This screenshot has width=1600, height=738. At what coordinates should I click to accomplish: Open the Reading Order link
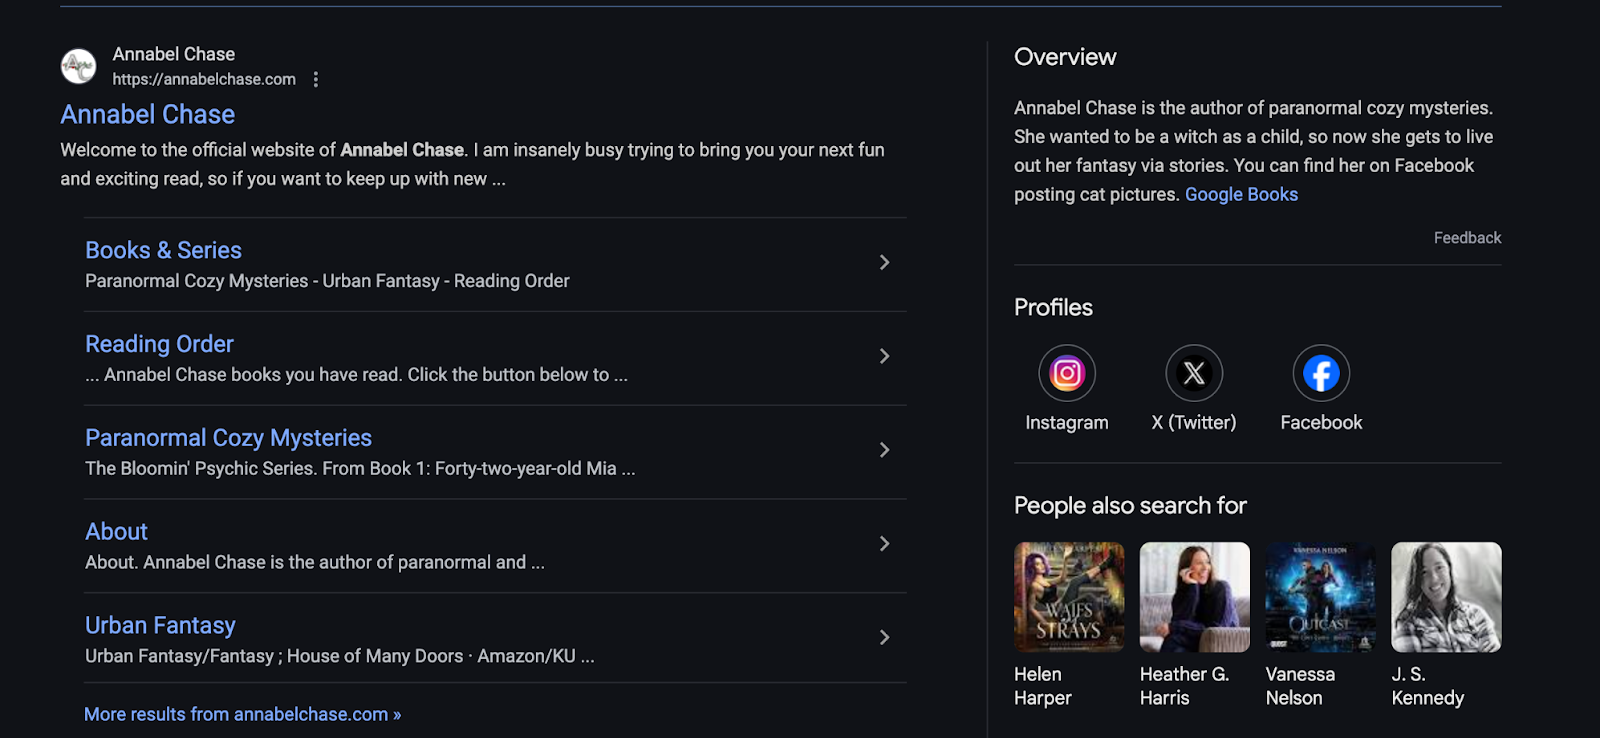click(x=159, y=344)
